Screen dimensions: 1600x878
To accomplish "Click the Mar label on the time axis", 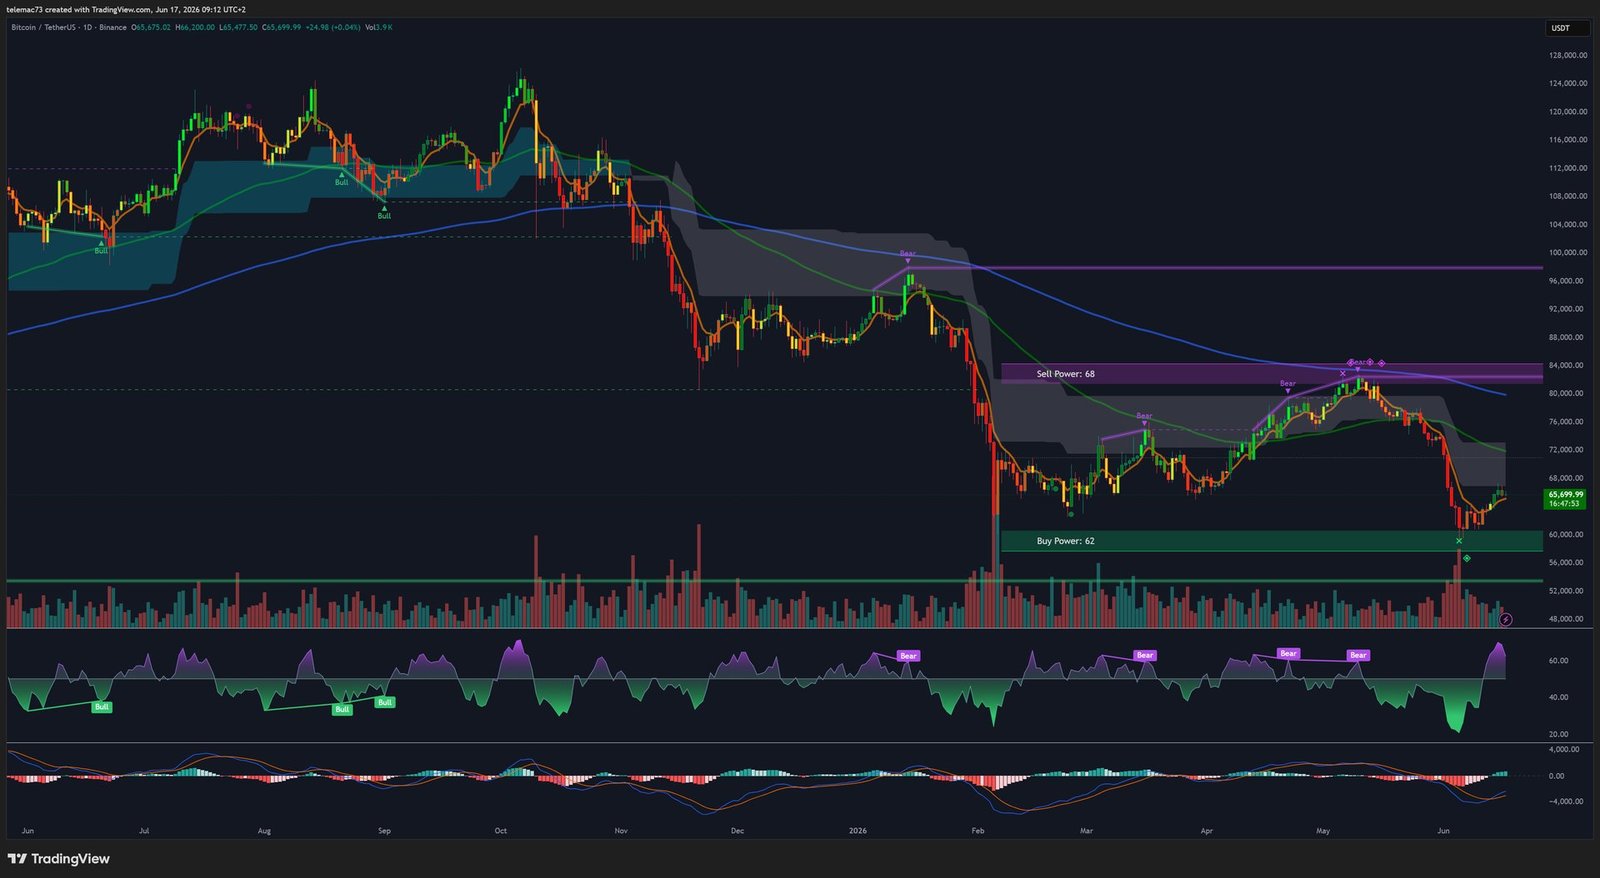I will click(1086, 831).
